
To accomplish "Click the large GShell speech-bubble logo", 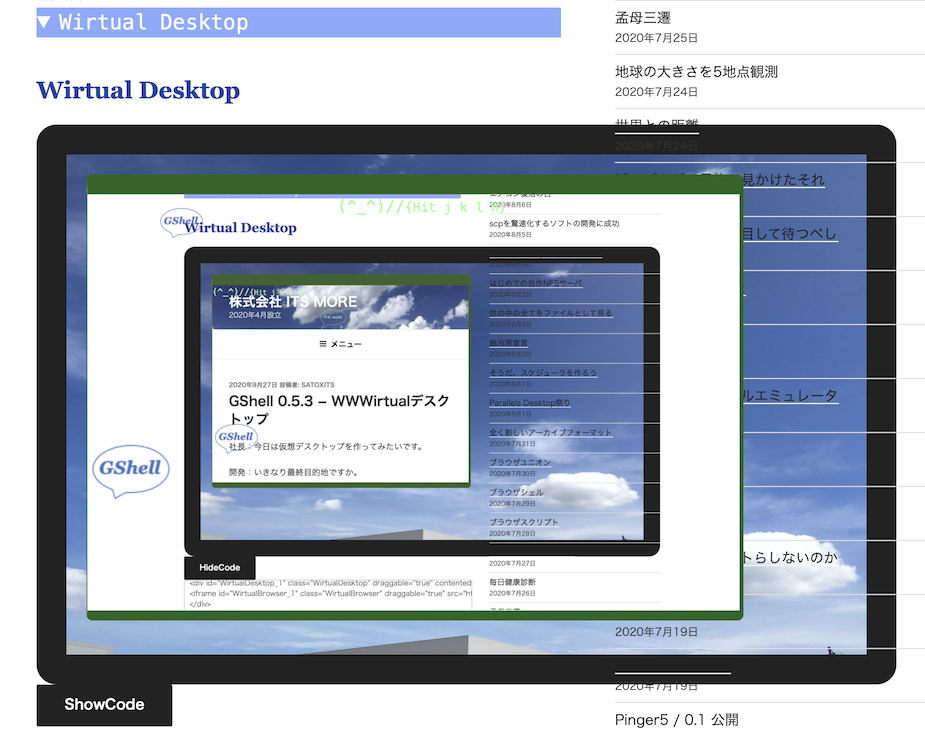I will (132, 471).
